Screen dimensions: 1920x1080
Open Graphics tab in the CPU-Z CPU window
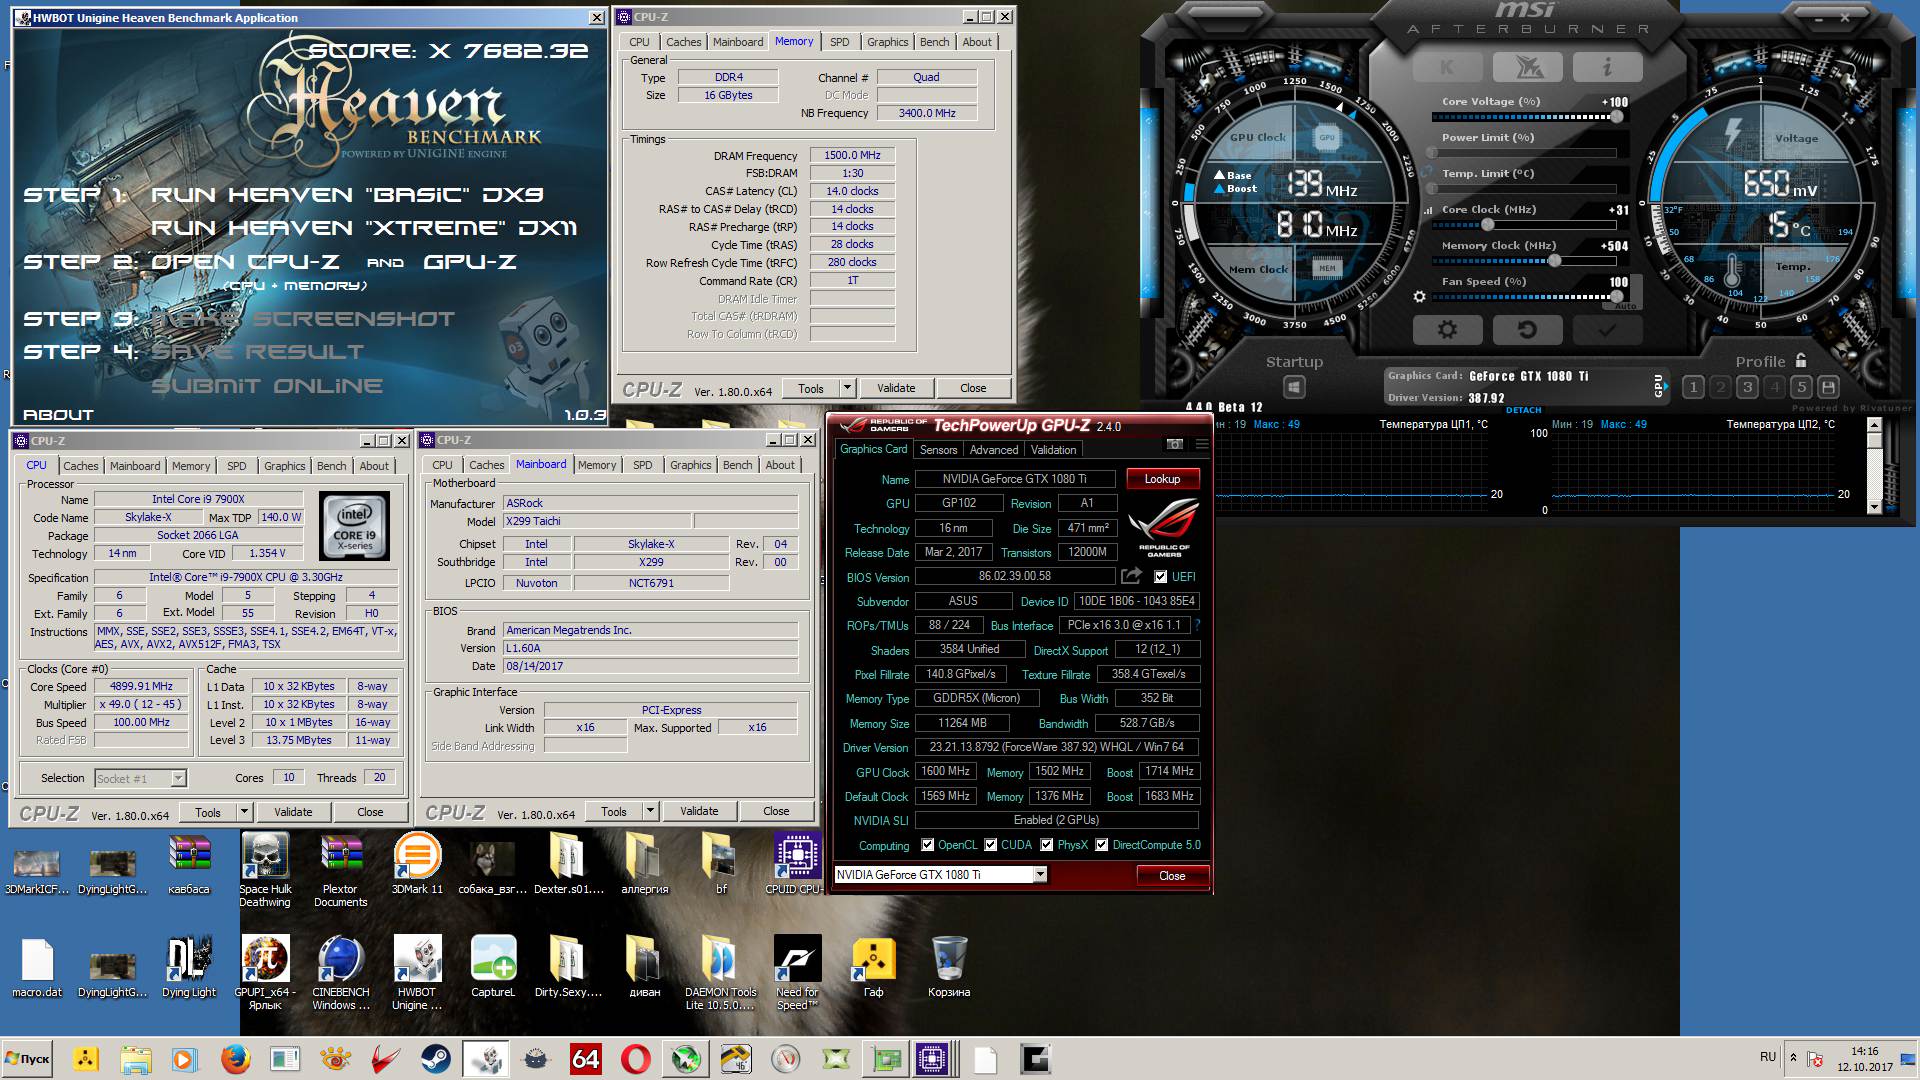pyautogui.click(x=284, y=466)
